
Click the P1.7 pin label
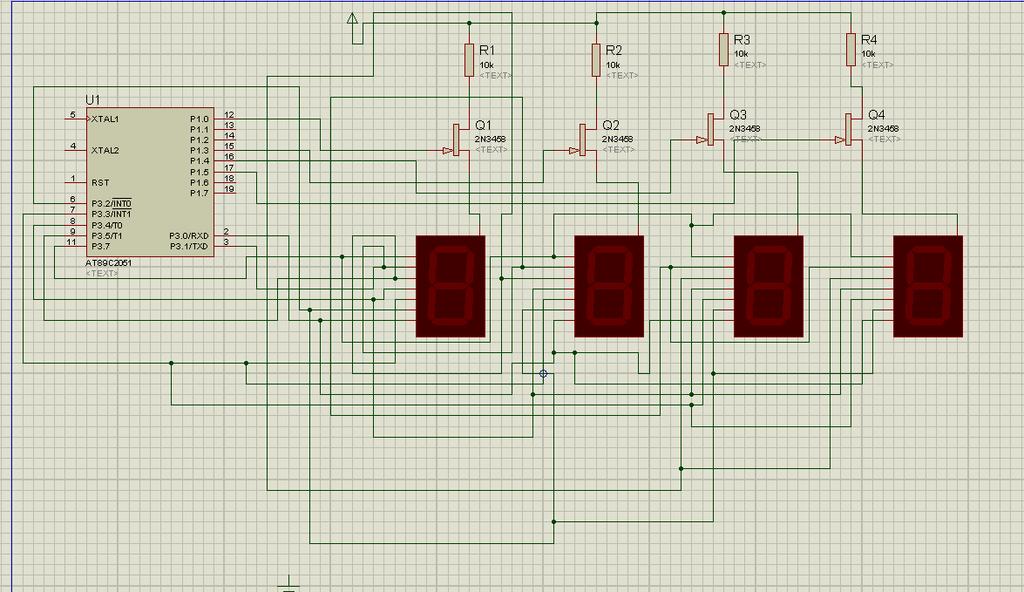coord(199,193)
